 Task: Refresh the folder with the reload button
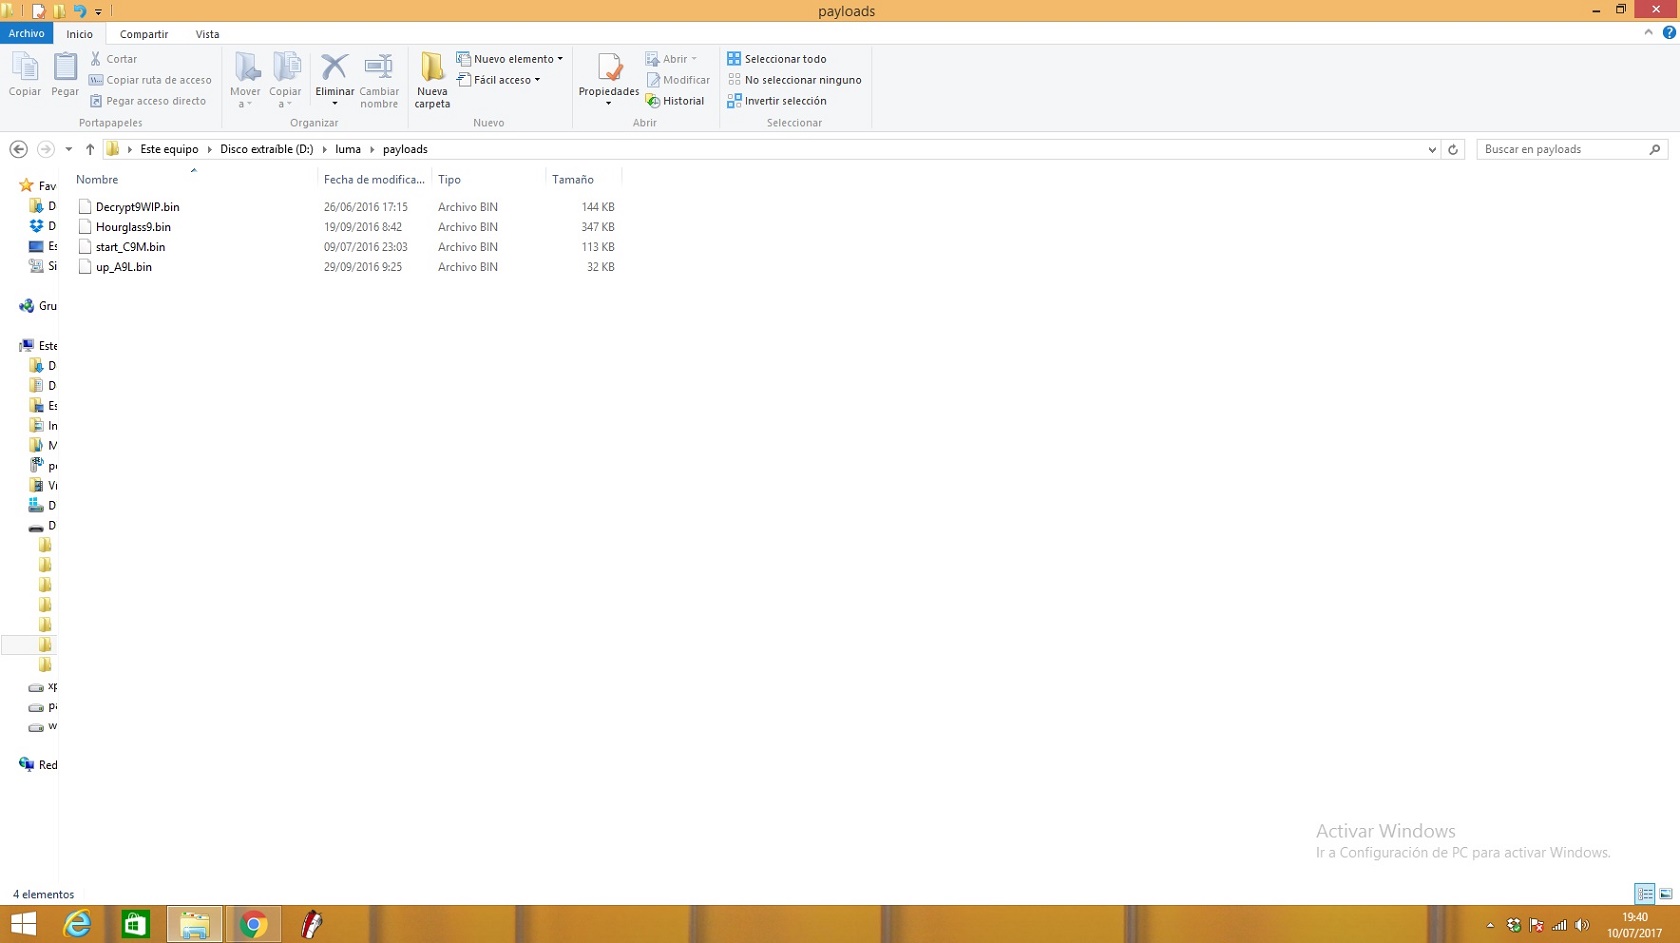(1453, 149)
